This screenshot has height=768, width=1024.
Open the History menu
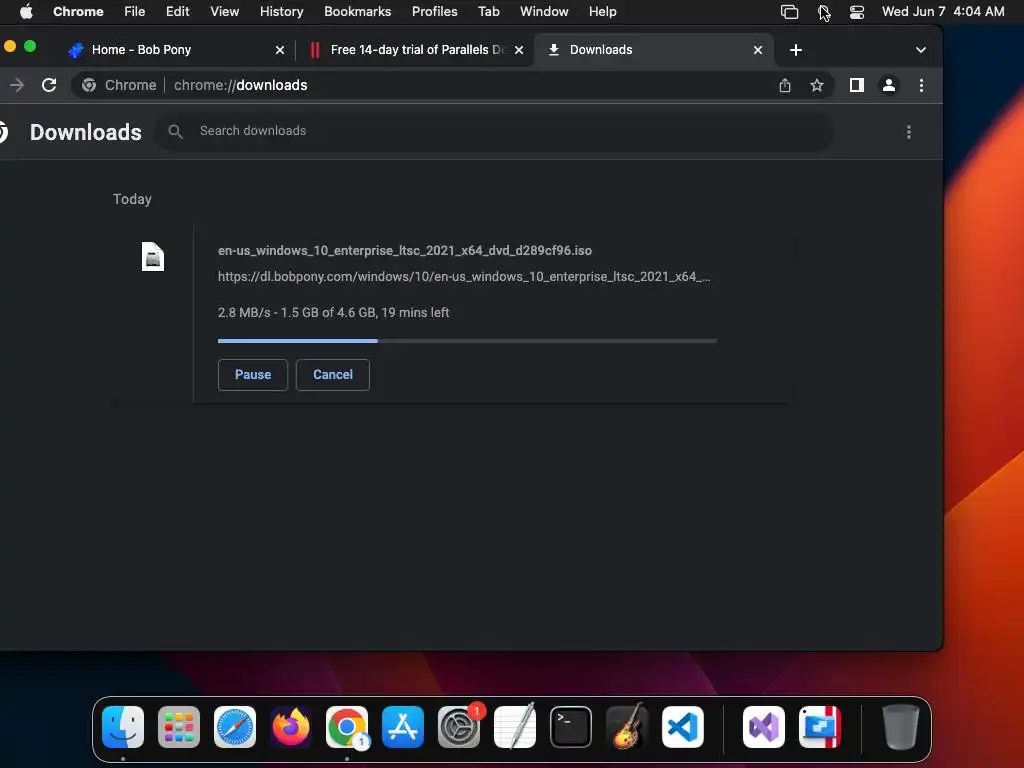(x=281, y=12)
